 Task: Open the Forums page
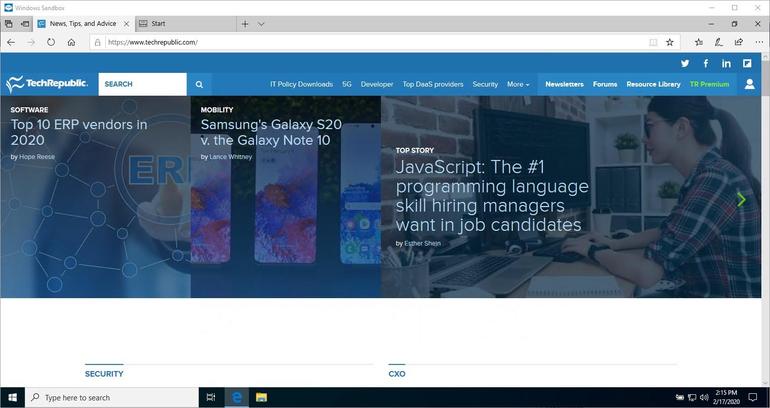click(x=605, y=84)
